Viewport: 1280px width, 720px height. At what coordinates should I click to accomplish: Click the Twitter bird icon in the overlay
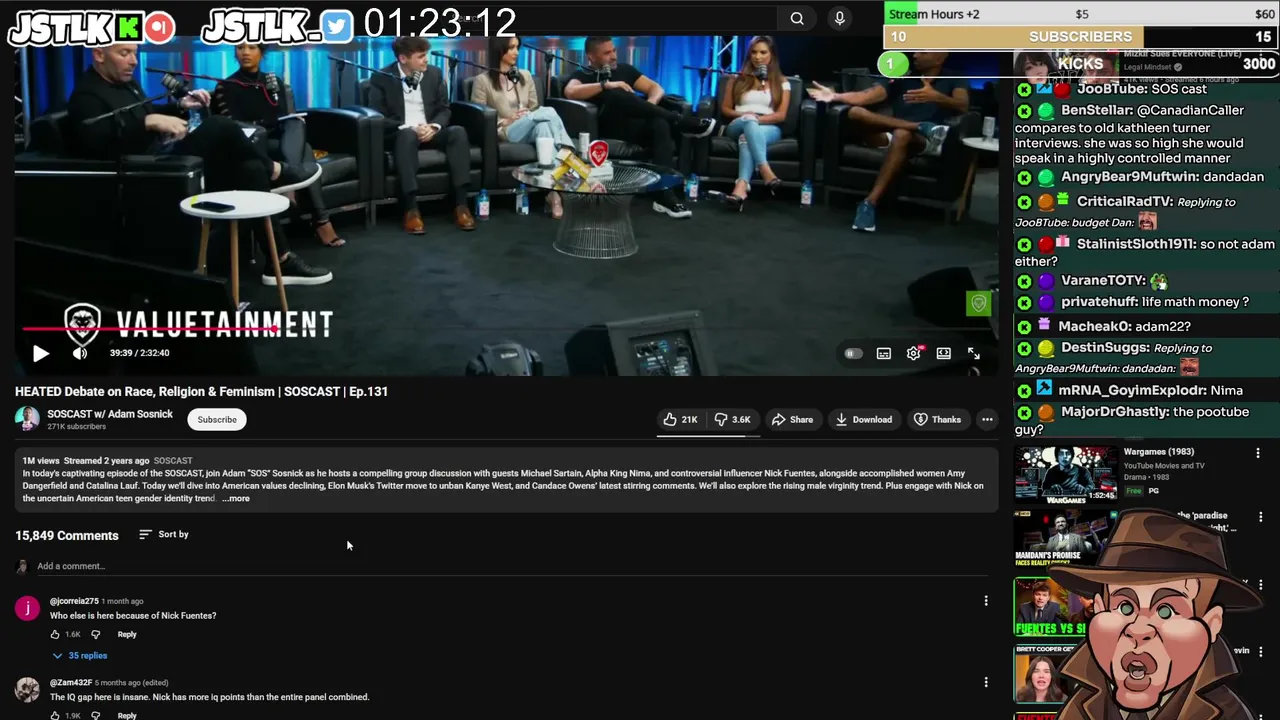coord(337,27)
